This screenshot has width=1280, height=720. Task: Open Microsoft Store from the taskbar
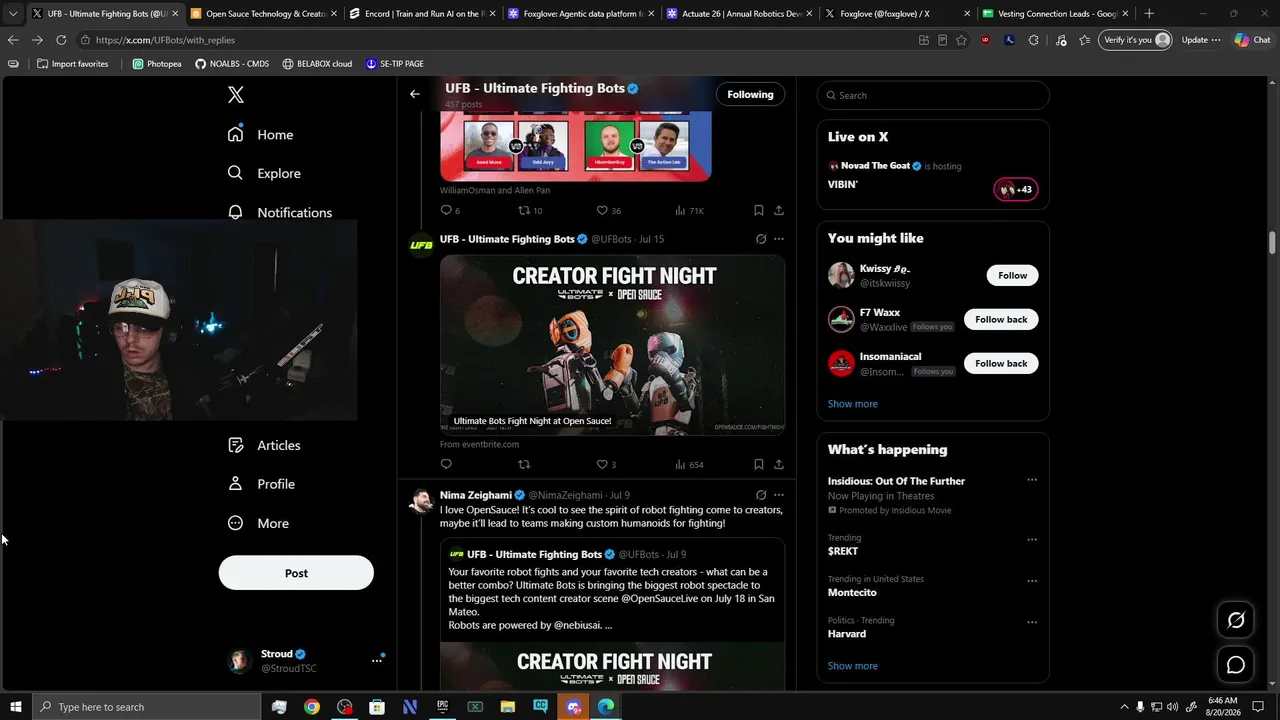377,707
